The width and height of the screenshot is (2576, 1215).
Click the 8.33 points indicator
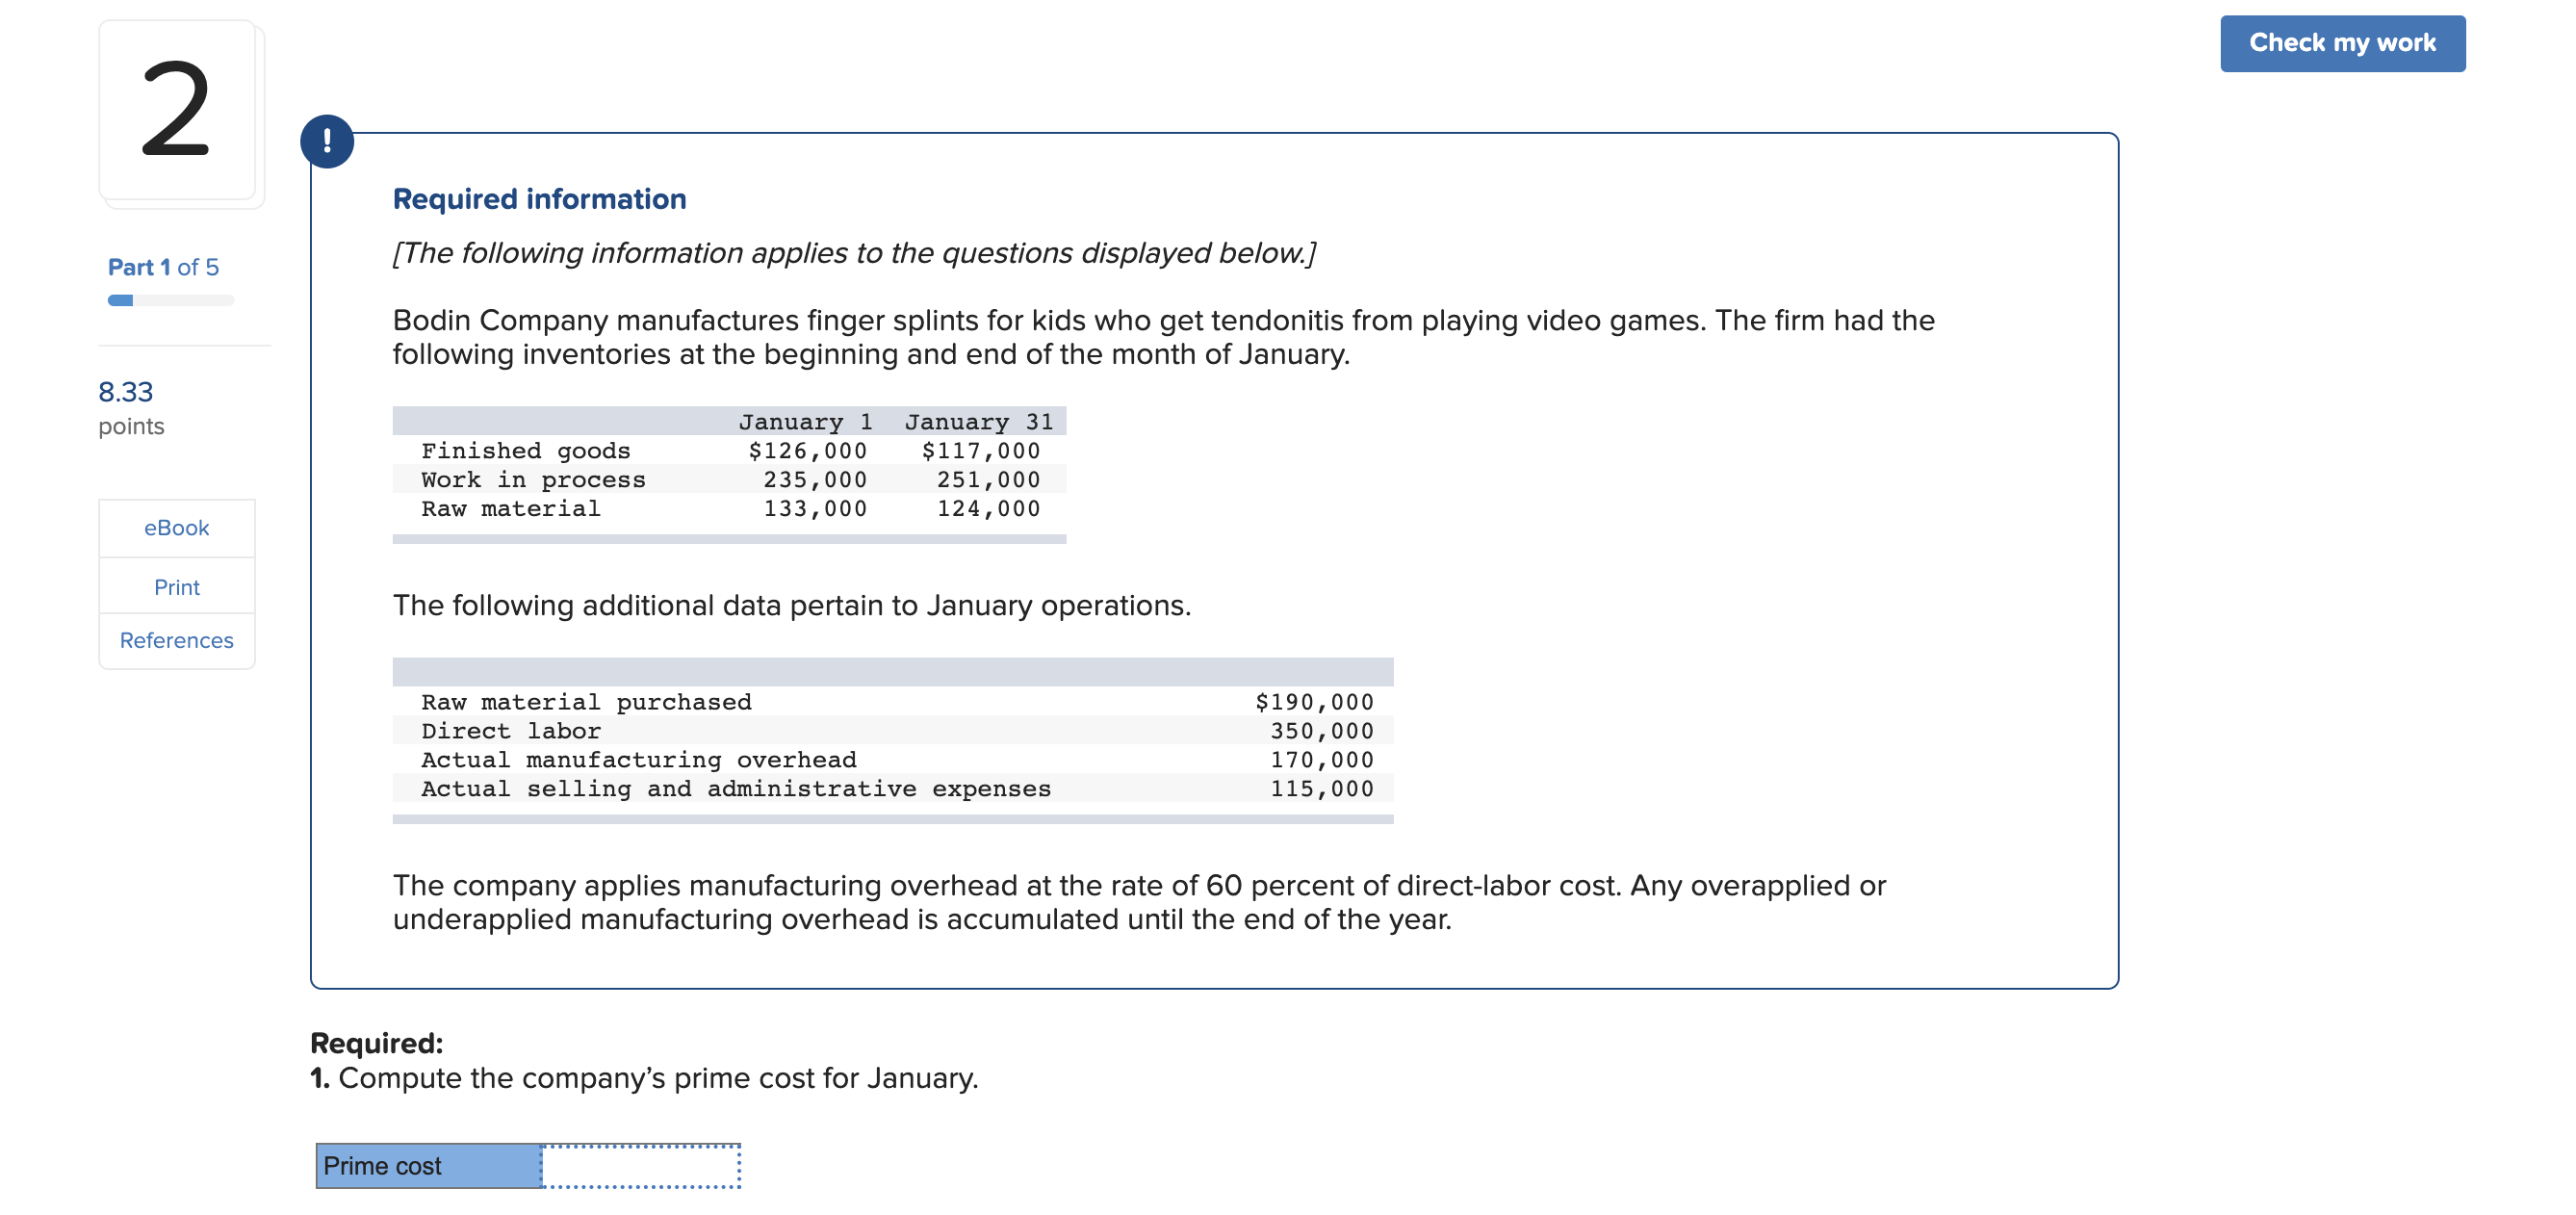131,407
